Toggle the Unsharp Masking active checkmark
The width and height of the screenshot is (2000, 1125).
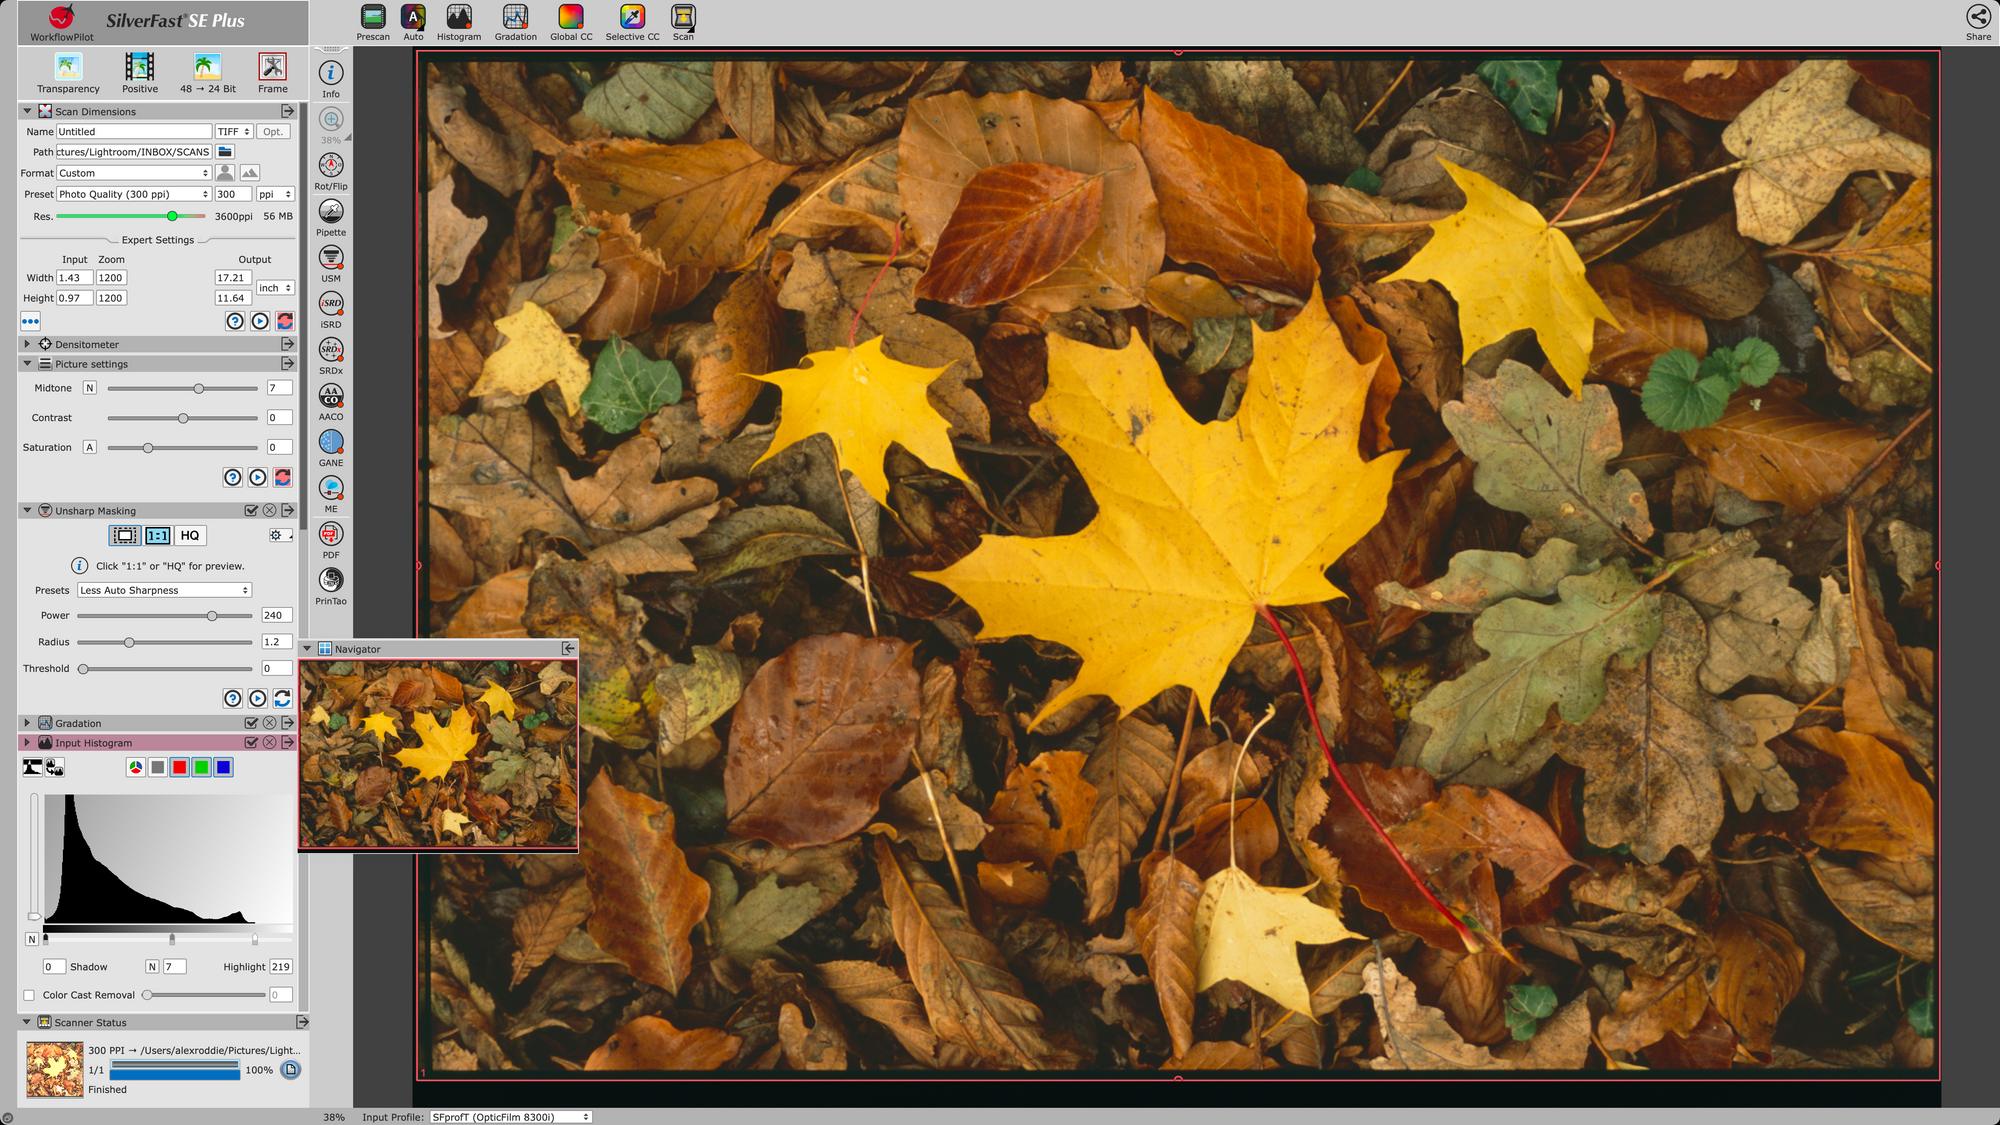(x=251, y=511)
